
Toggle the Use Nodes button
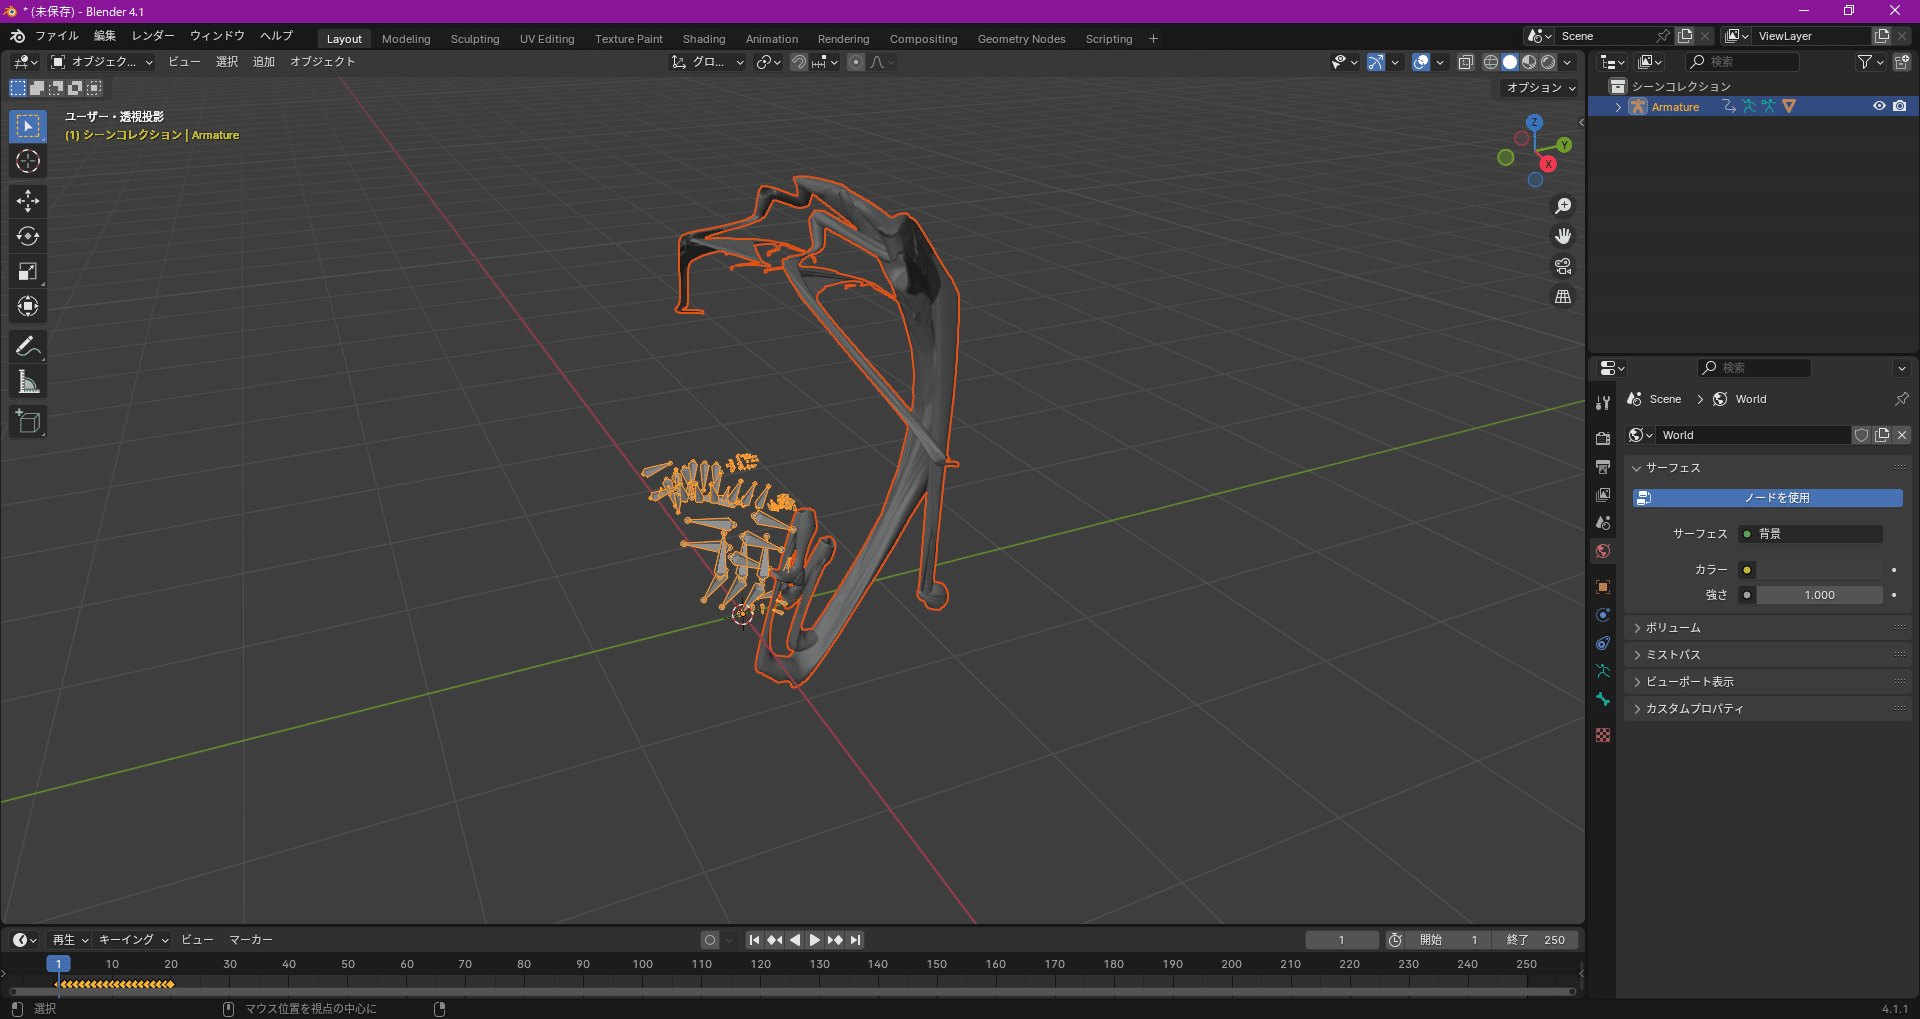coord(1768,497)
